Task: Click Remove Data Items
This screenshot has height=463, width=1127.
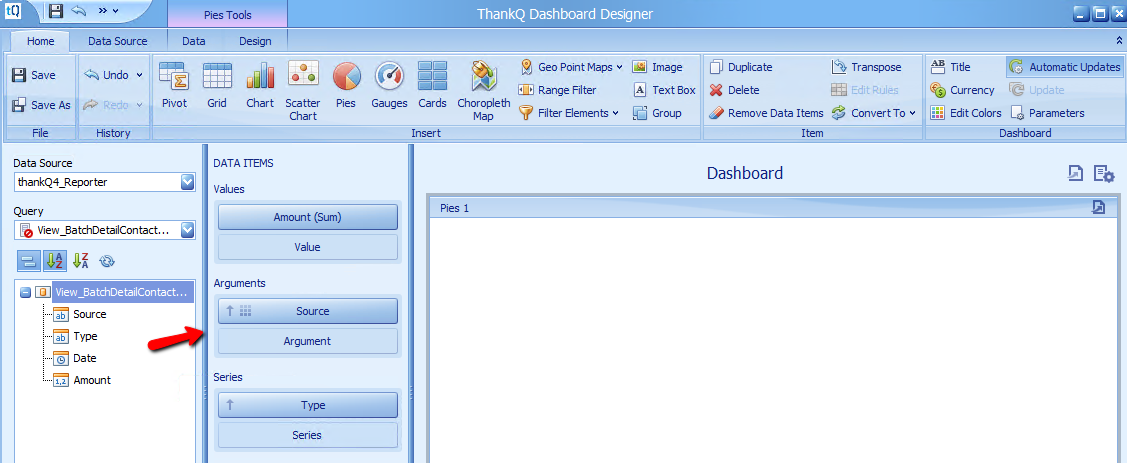Action: pos(766,113)
